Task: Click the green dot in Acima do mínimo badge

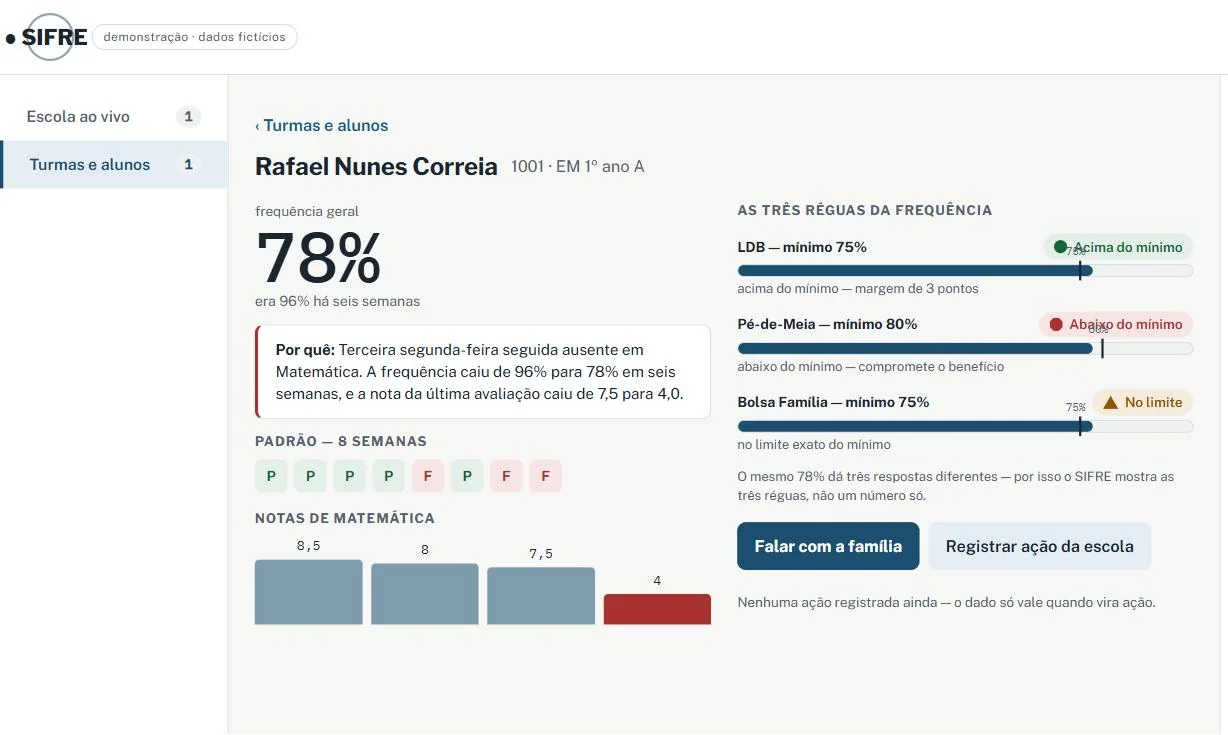Action: [1060, 247]
